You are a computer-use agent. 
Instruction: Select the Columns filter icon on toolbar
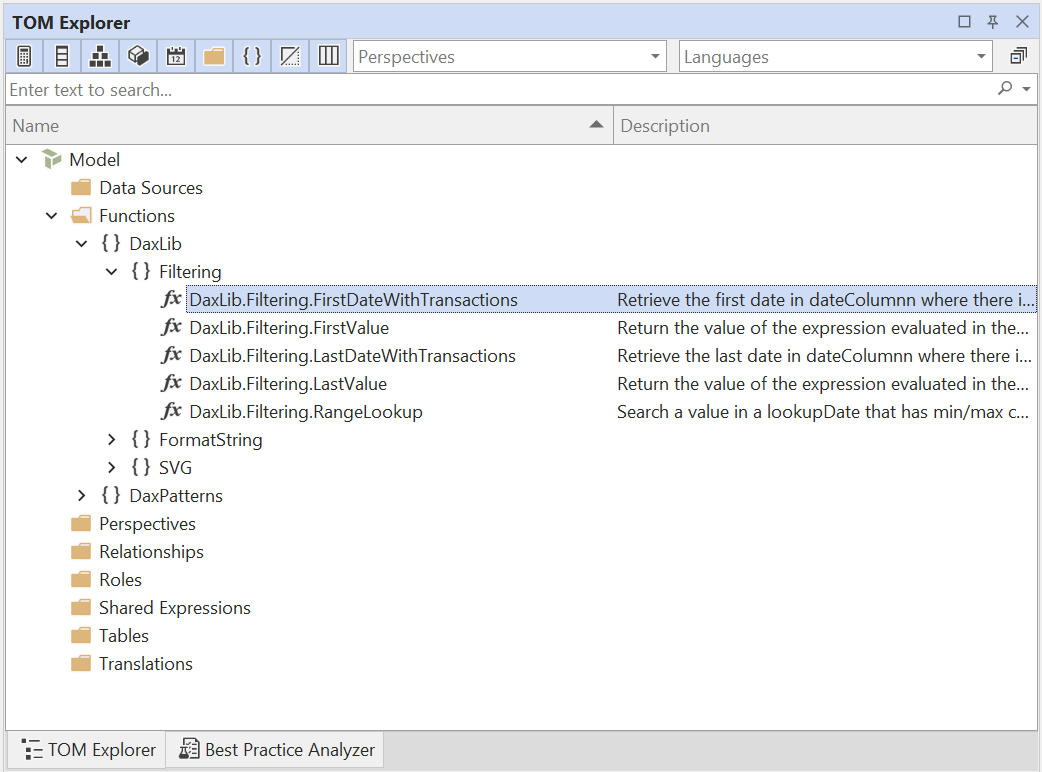click(61, 55)
